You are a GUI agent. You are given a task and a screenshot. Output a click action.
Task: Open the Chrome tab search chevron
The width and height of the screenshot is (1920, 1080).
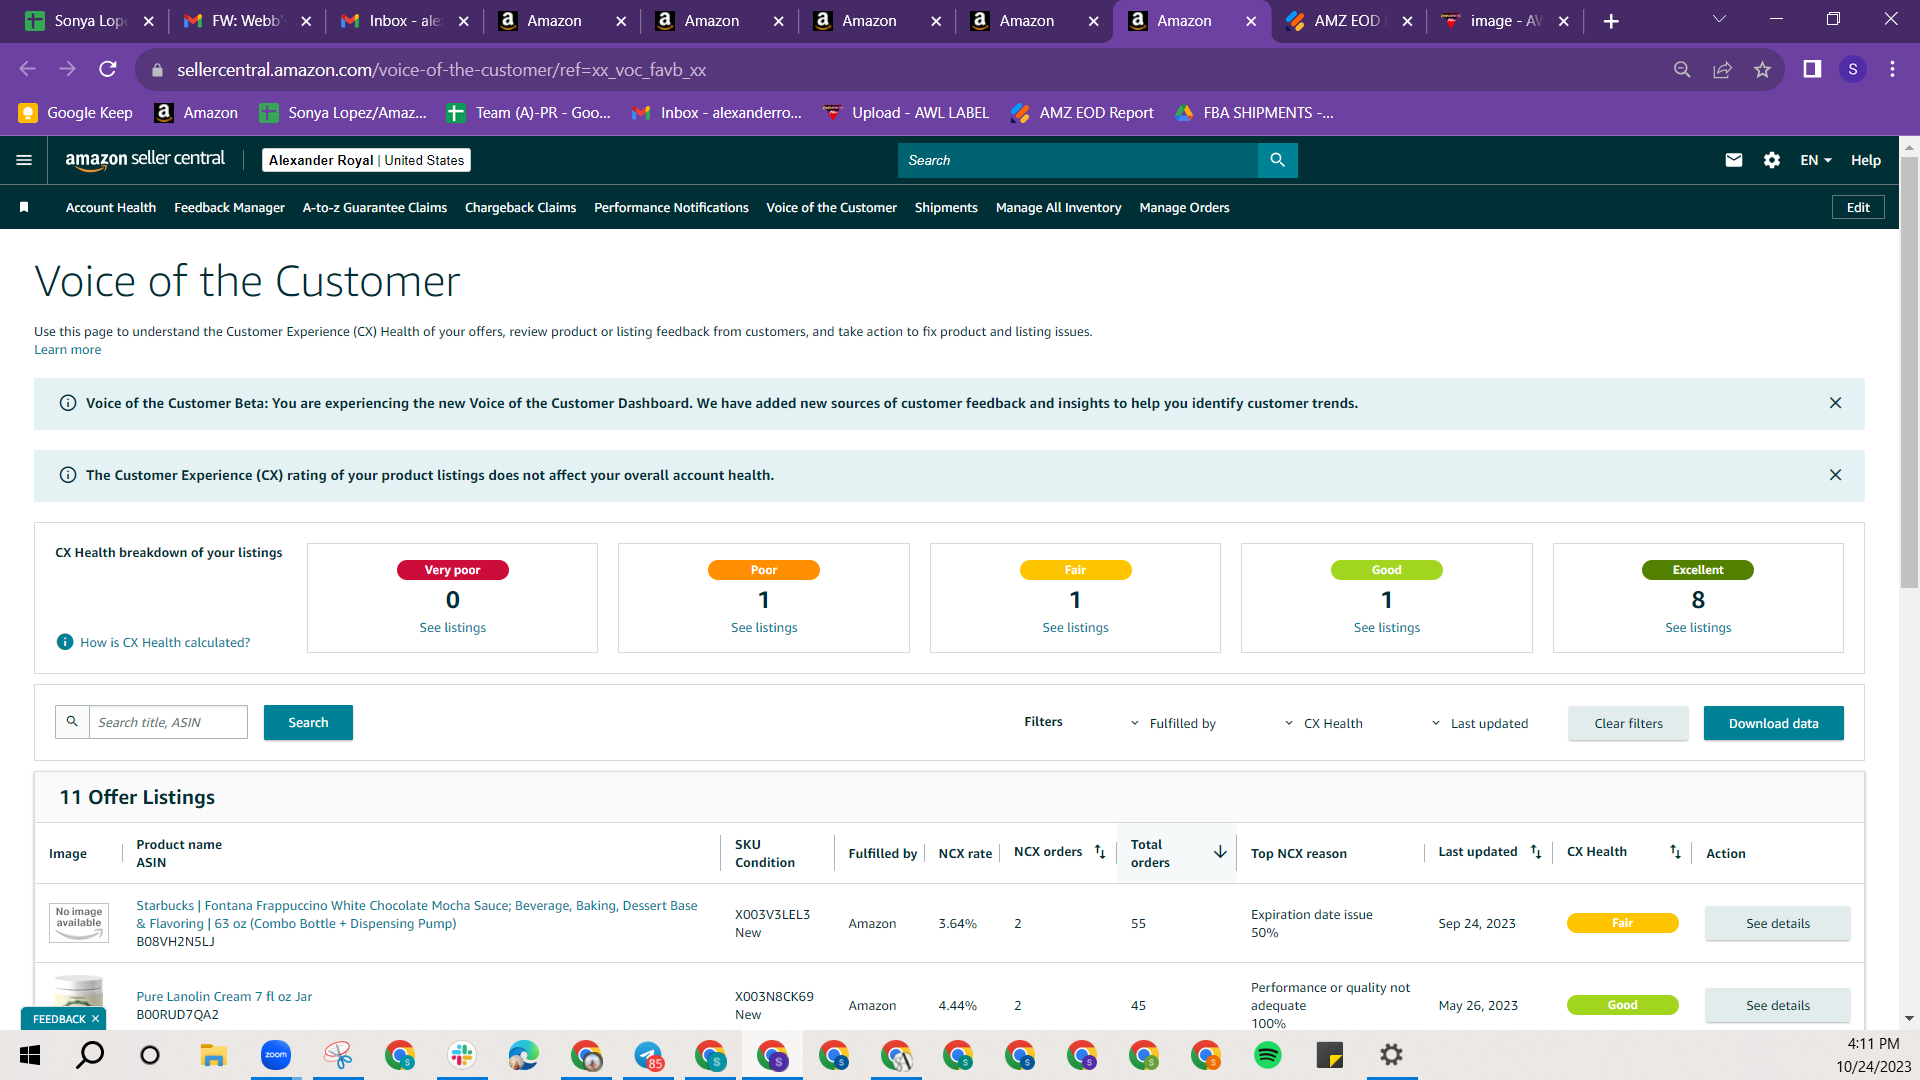[1719, 20]
